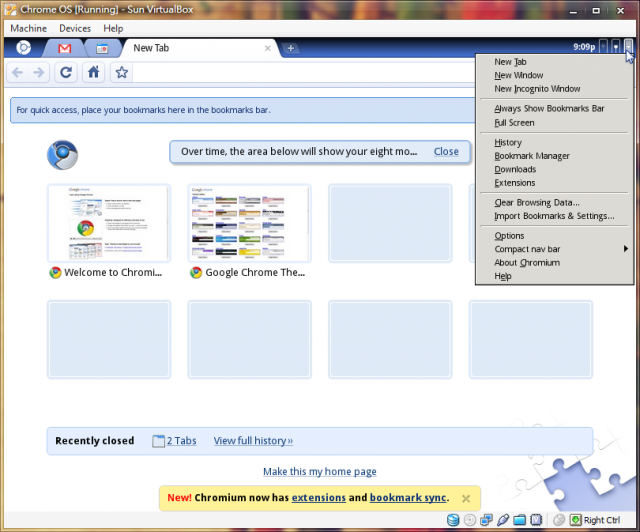Open a new tab with the plus button
This screenshot has height=532, width=640.
click(291, 48)
